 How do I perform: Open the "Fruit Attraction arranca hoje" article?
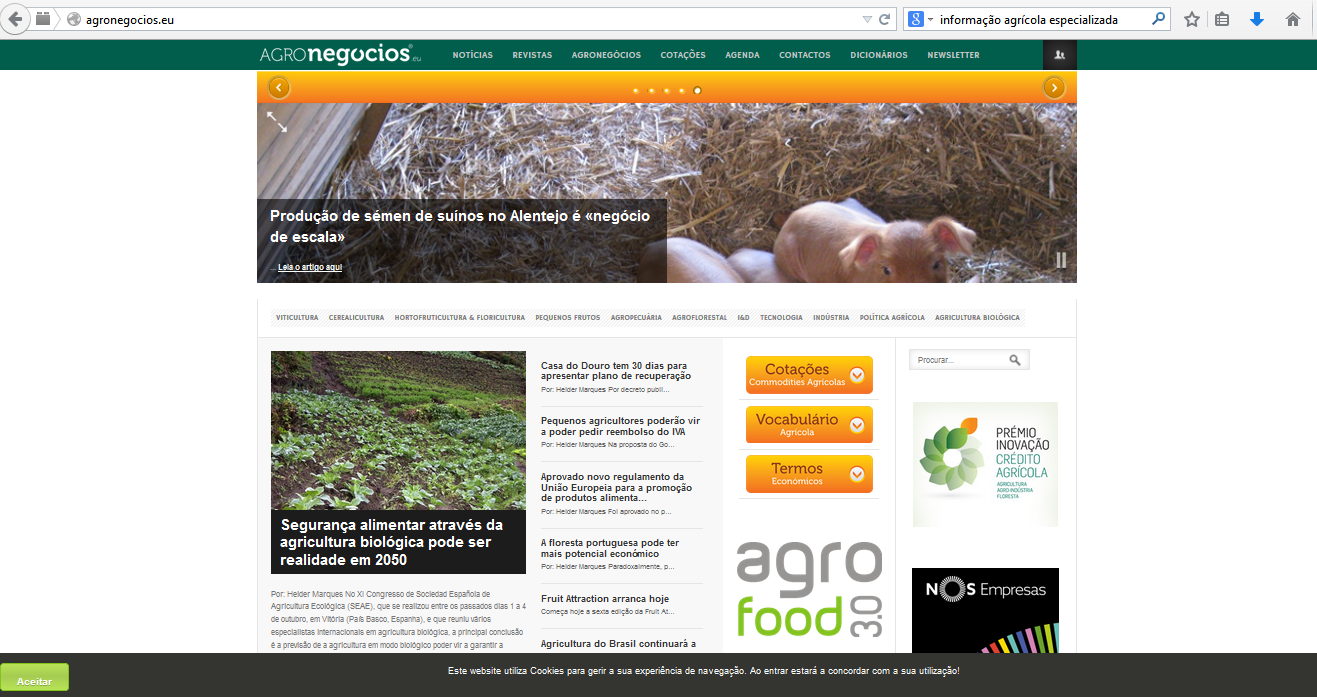605,599
